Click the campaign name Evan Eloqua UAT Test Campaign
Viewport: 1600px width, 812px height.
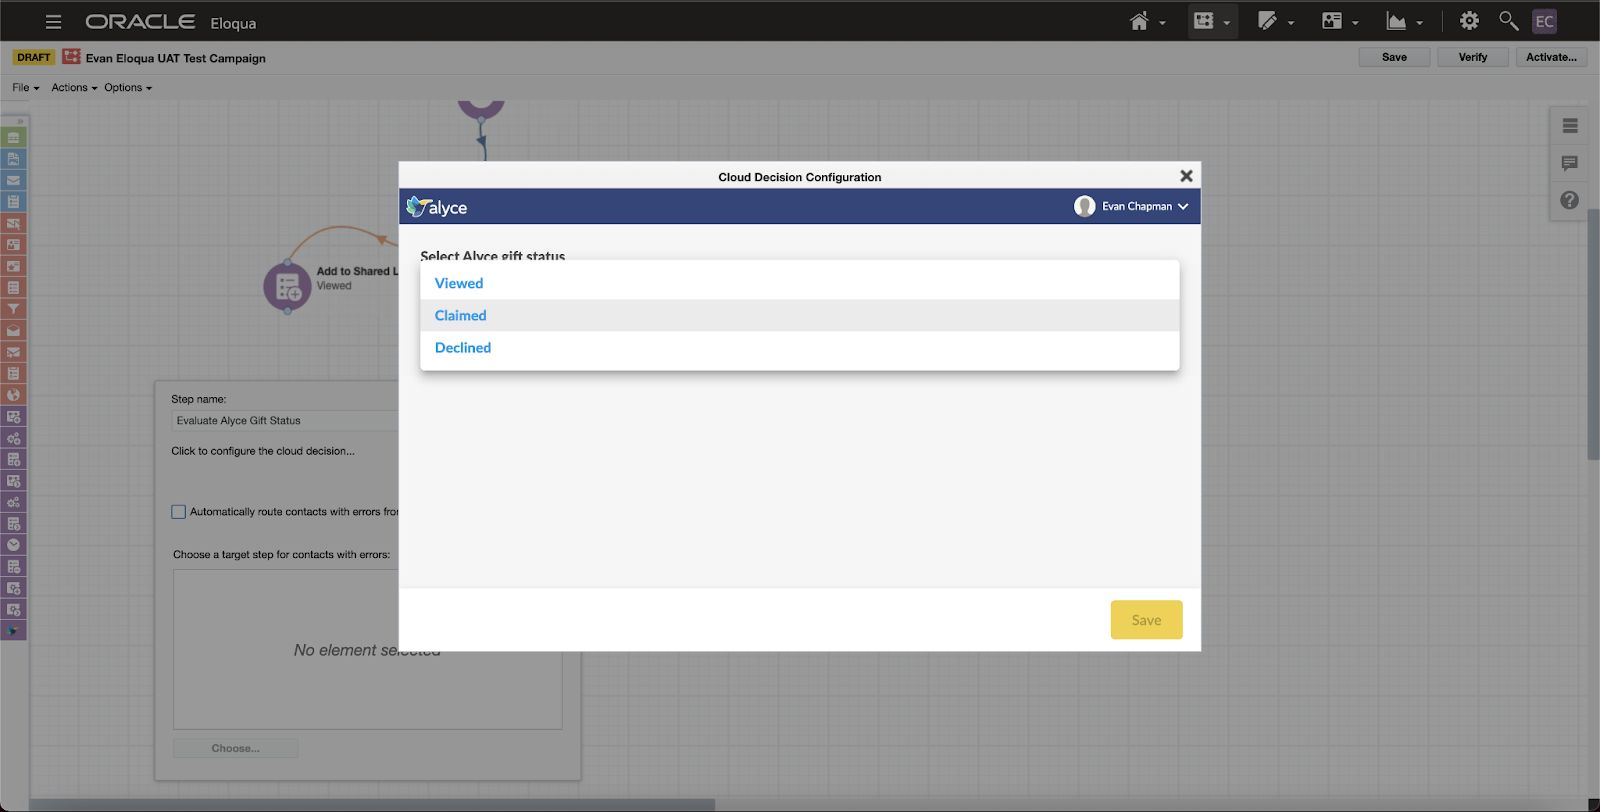tap(176, 58)
